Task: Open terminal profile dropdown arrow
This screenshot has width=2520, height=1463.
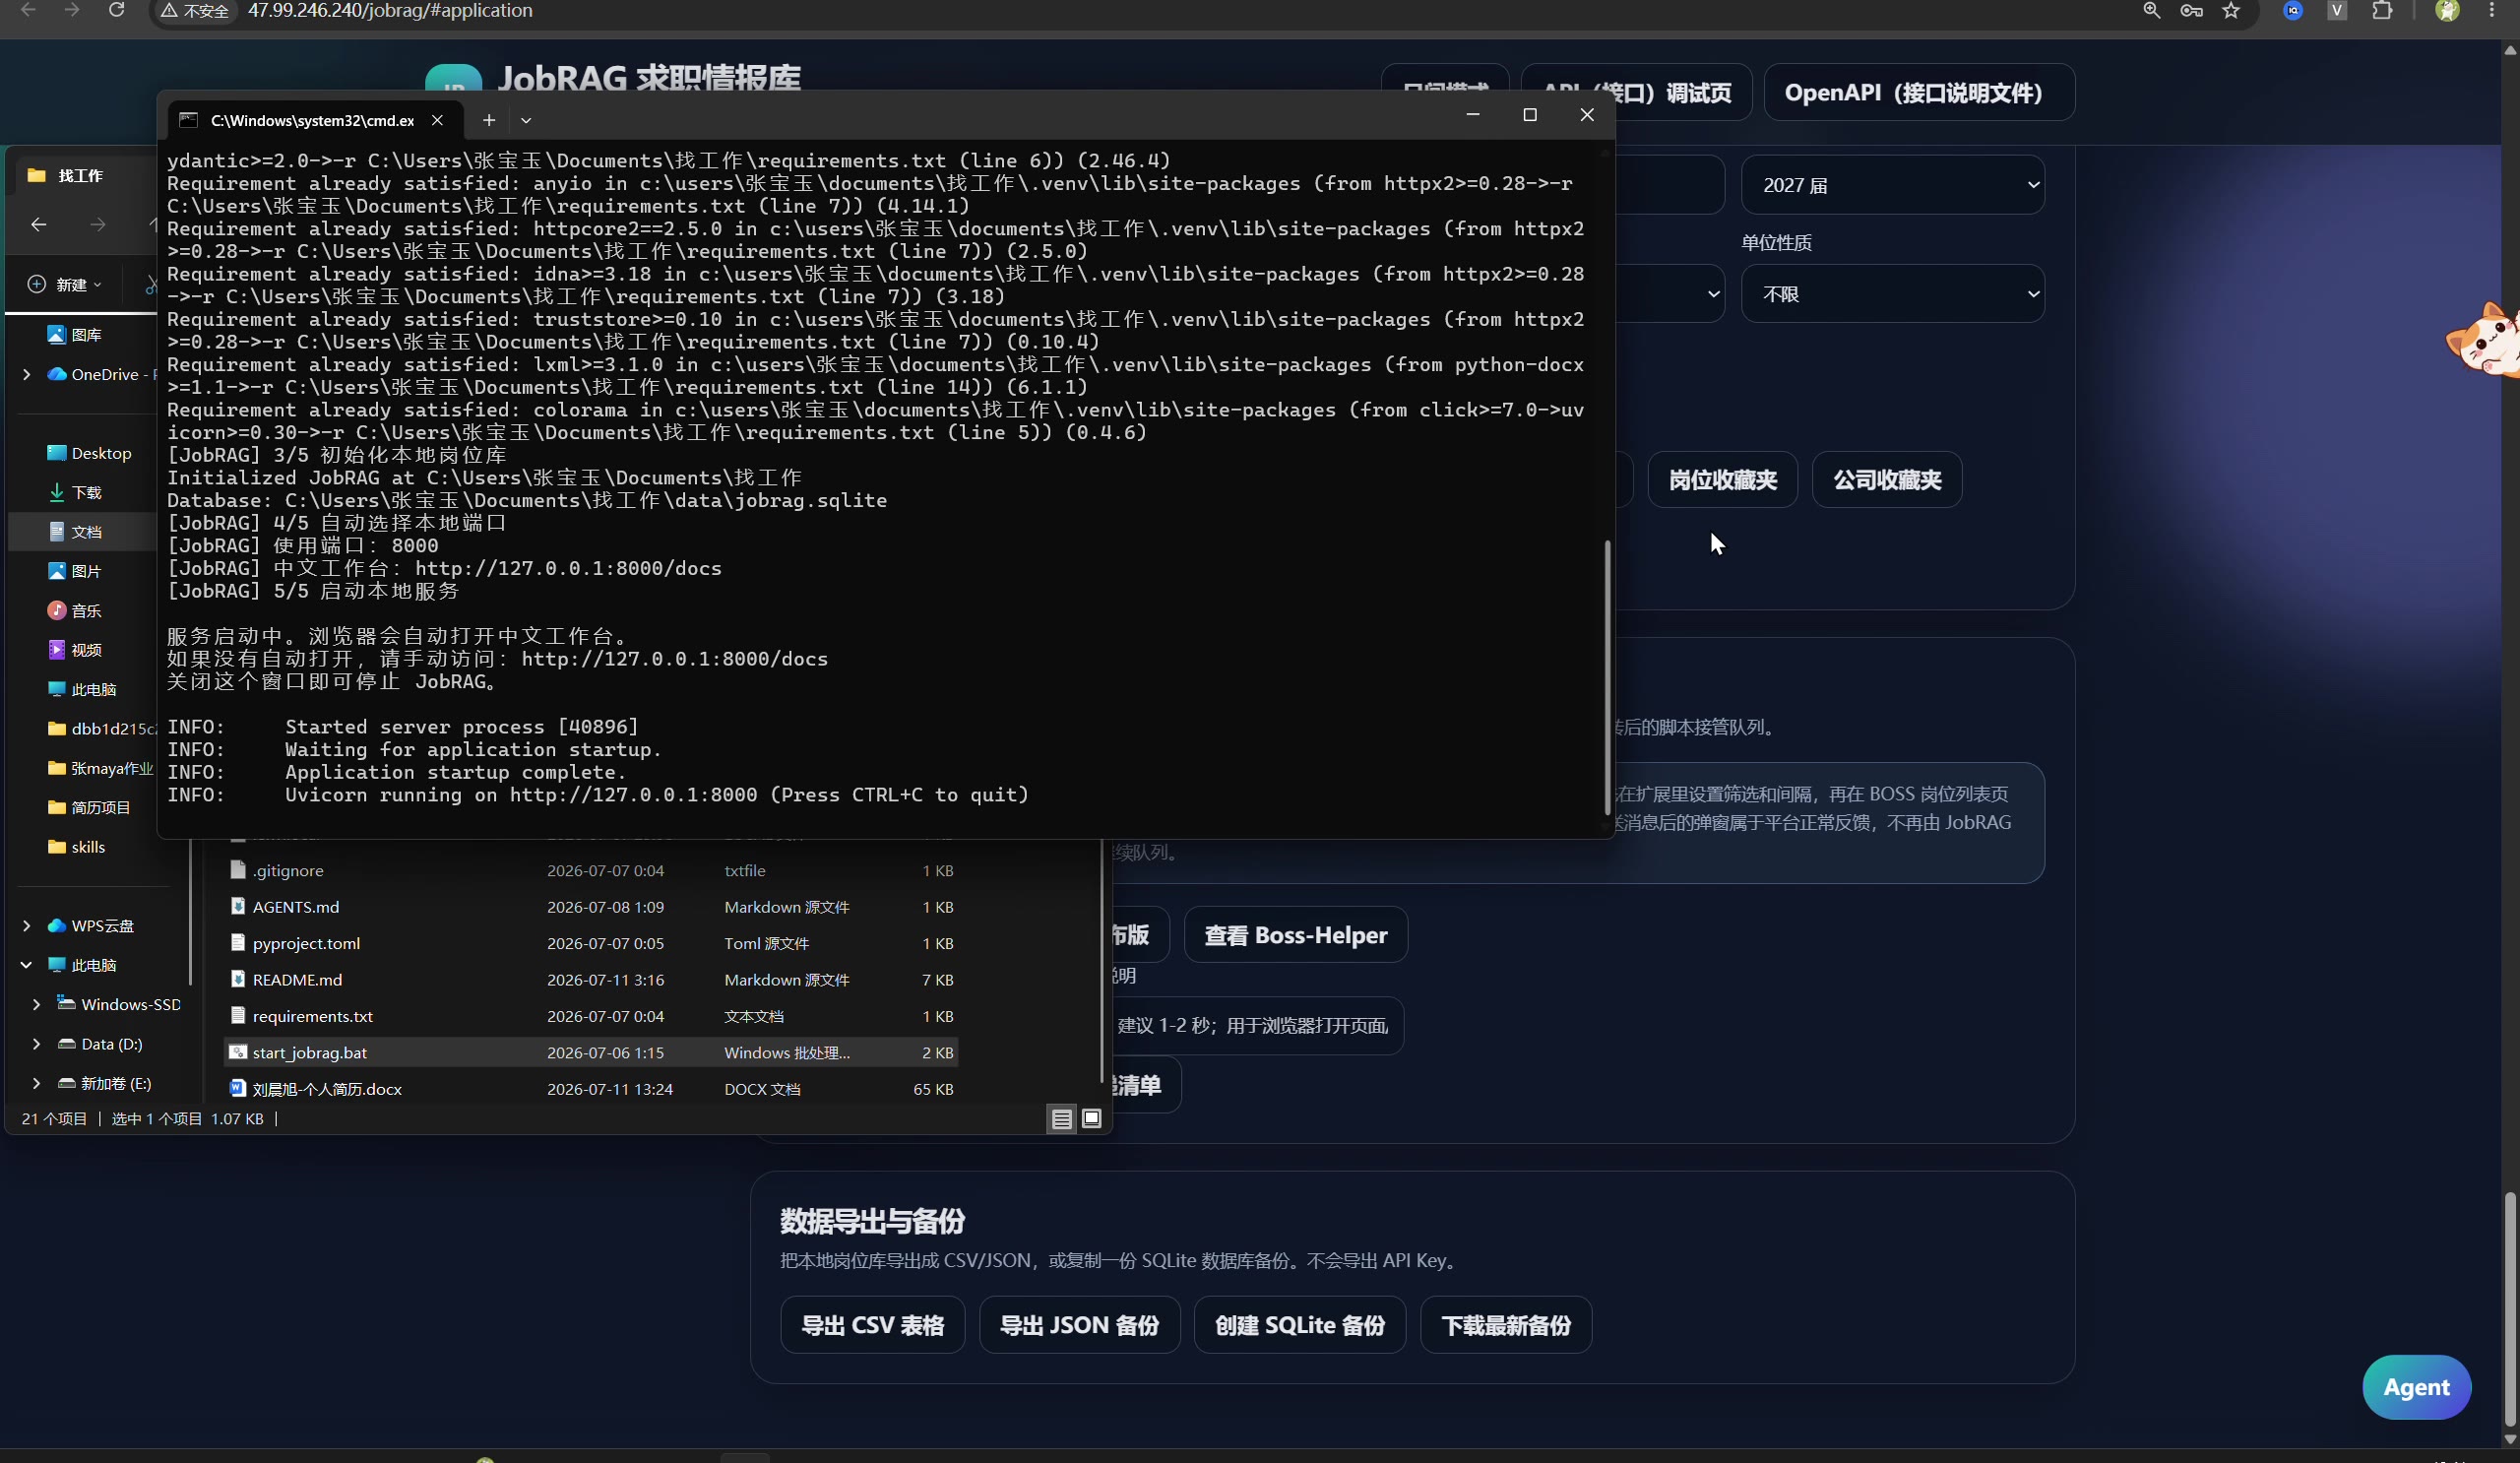Action: [526, 120]
